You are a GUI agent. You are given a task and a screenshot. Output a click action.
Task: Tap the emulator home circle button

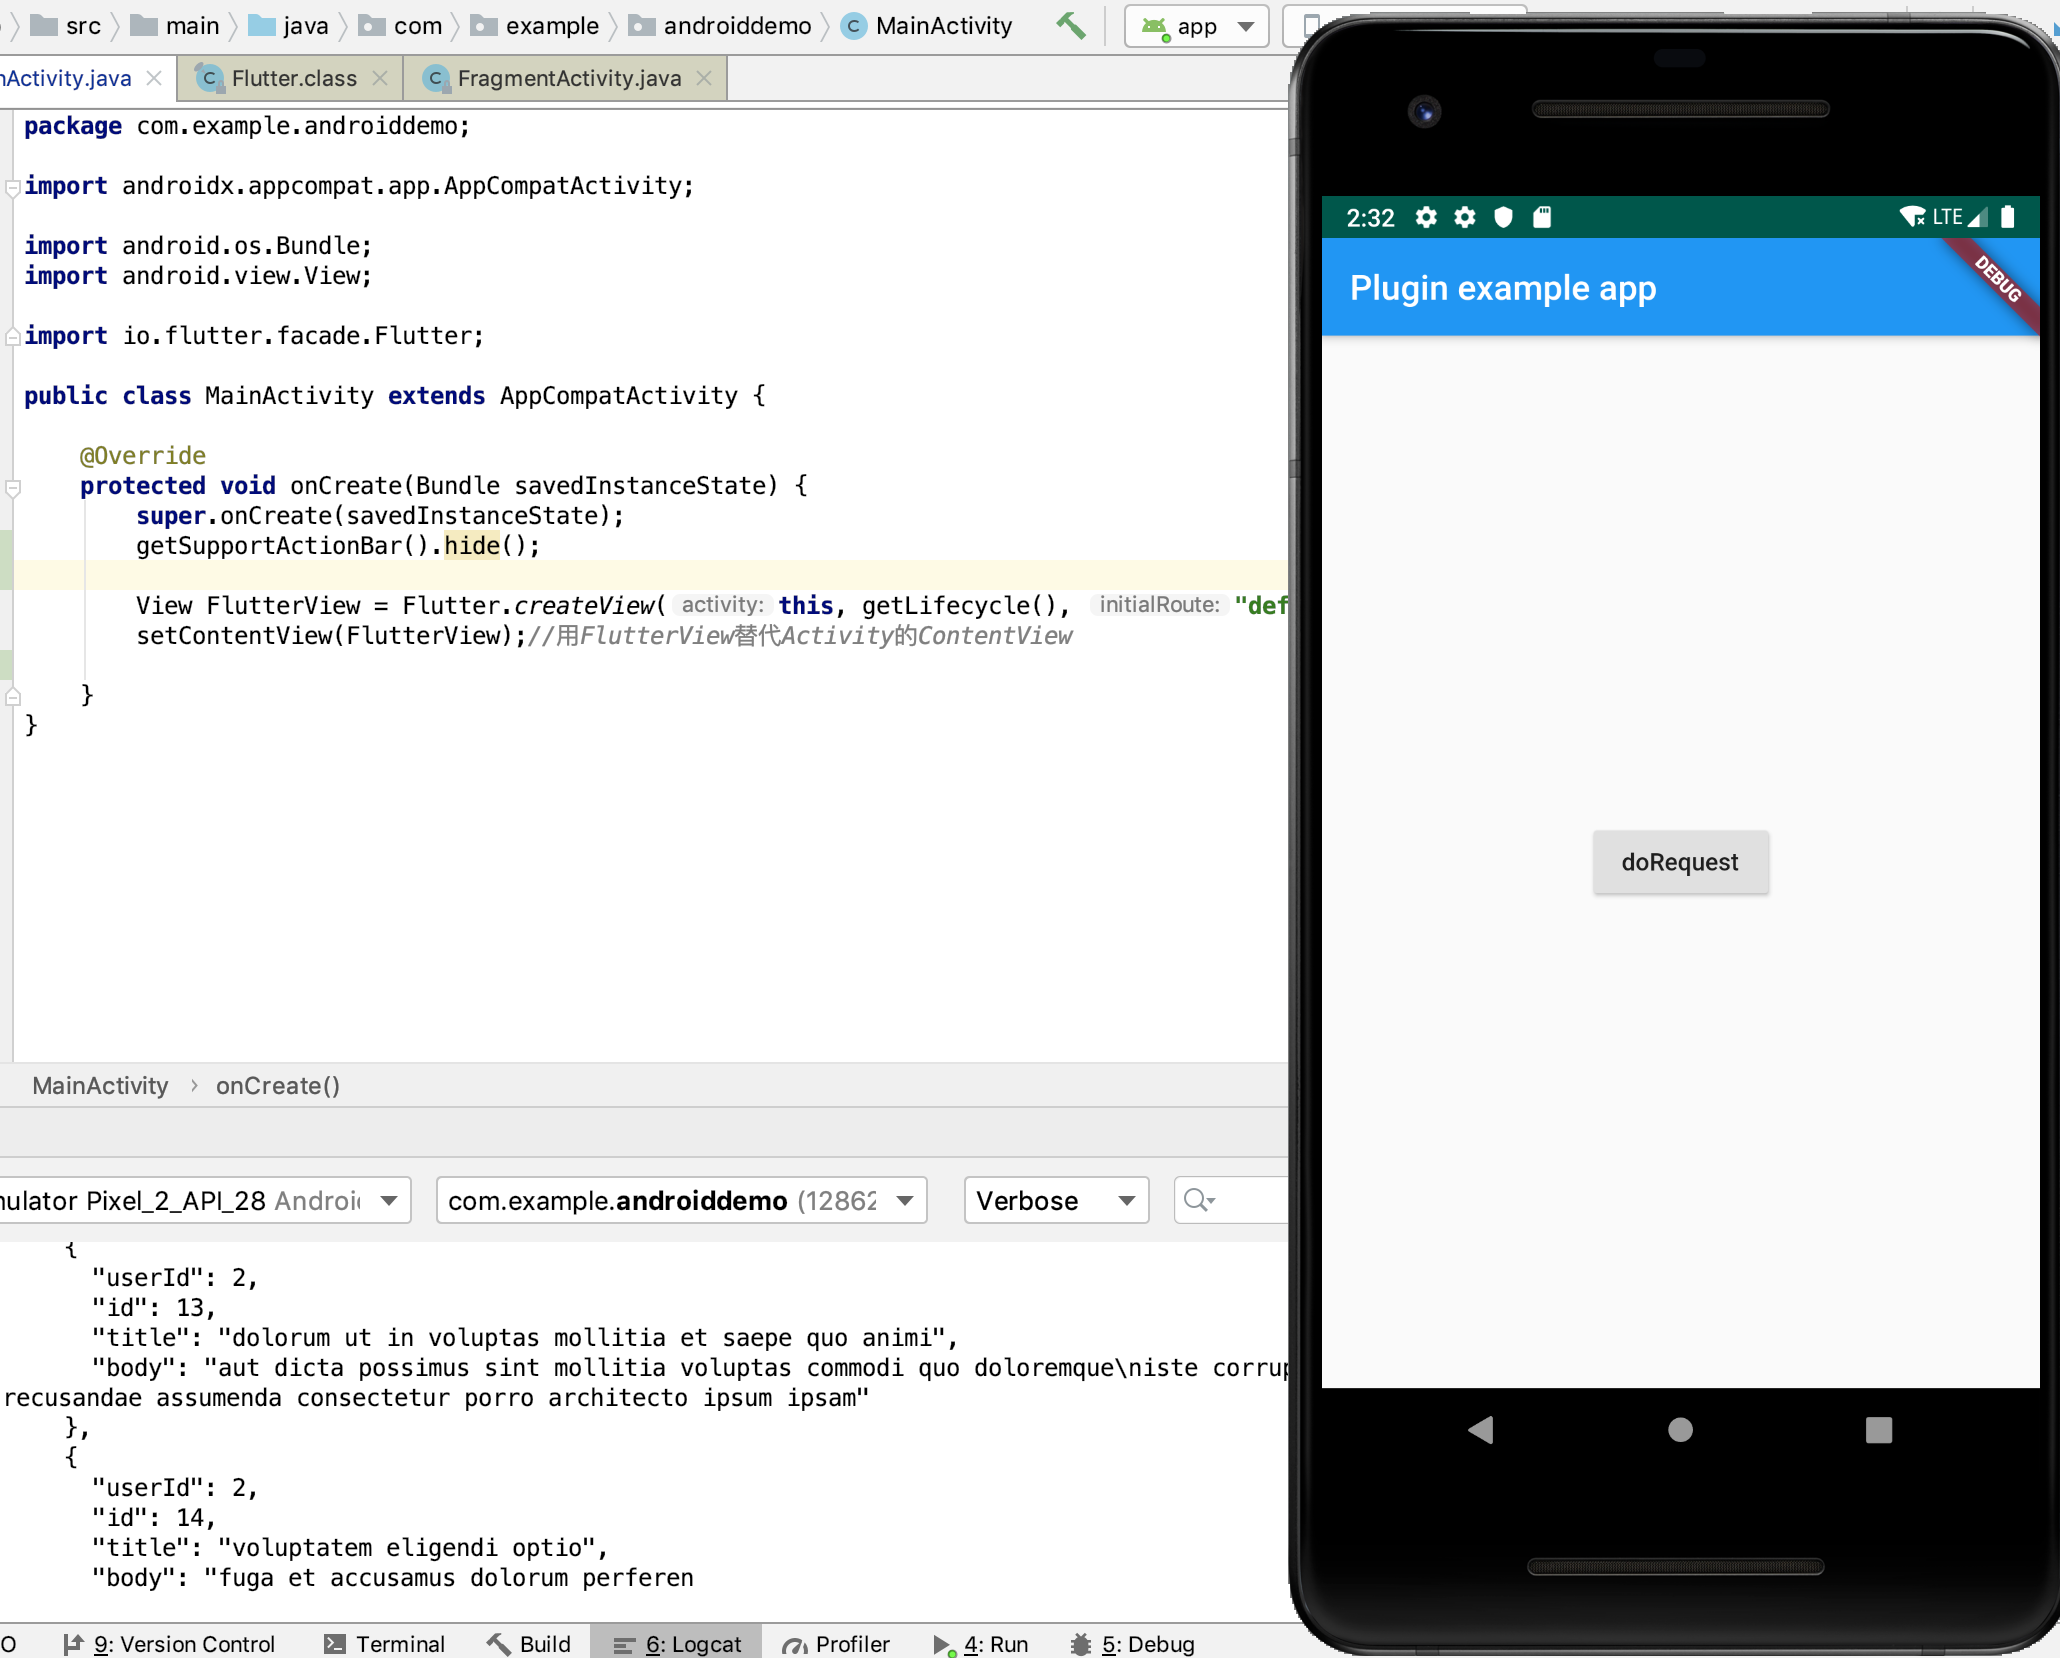click(1680, 1430)
